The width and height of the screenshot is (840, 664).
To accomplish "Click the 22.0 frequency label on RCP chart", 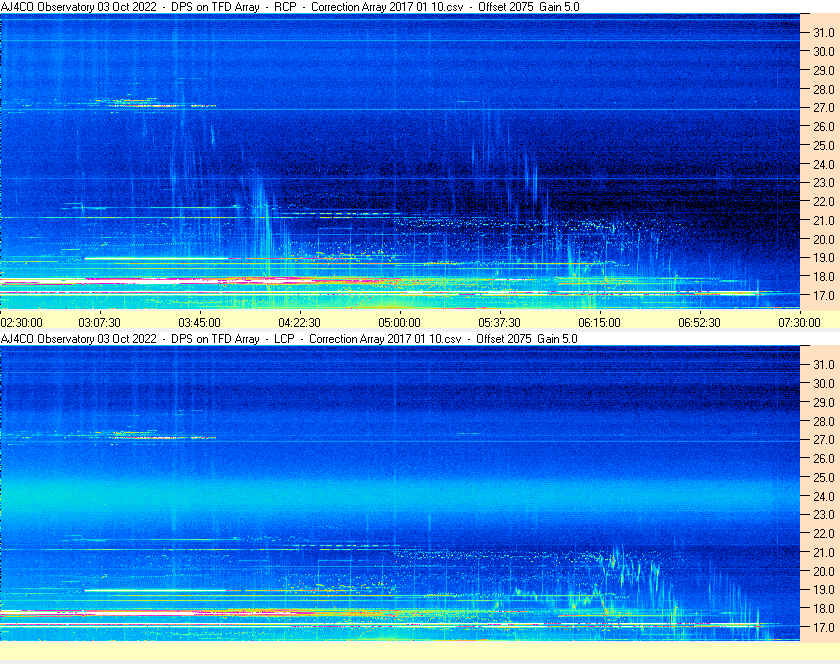I will click(824, 202).
